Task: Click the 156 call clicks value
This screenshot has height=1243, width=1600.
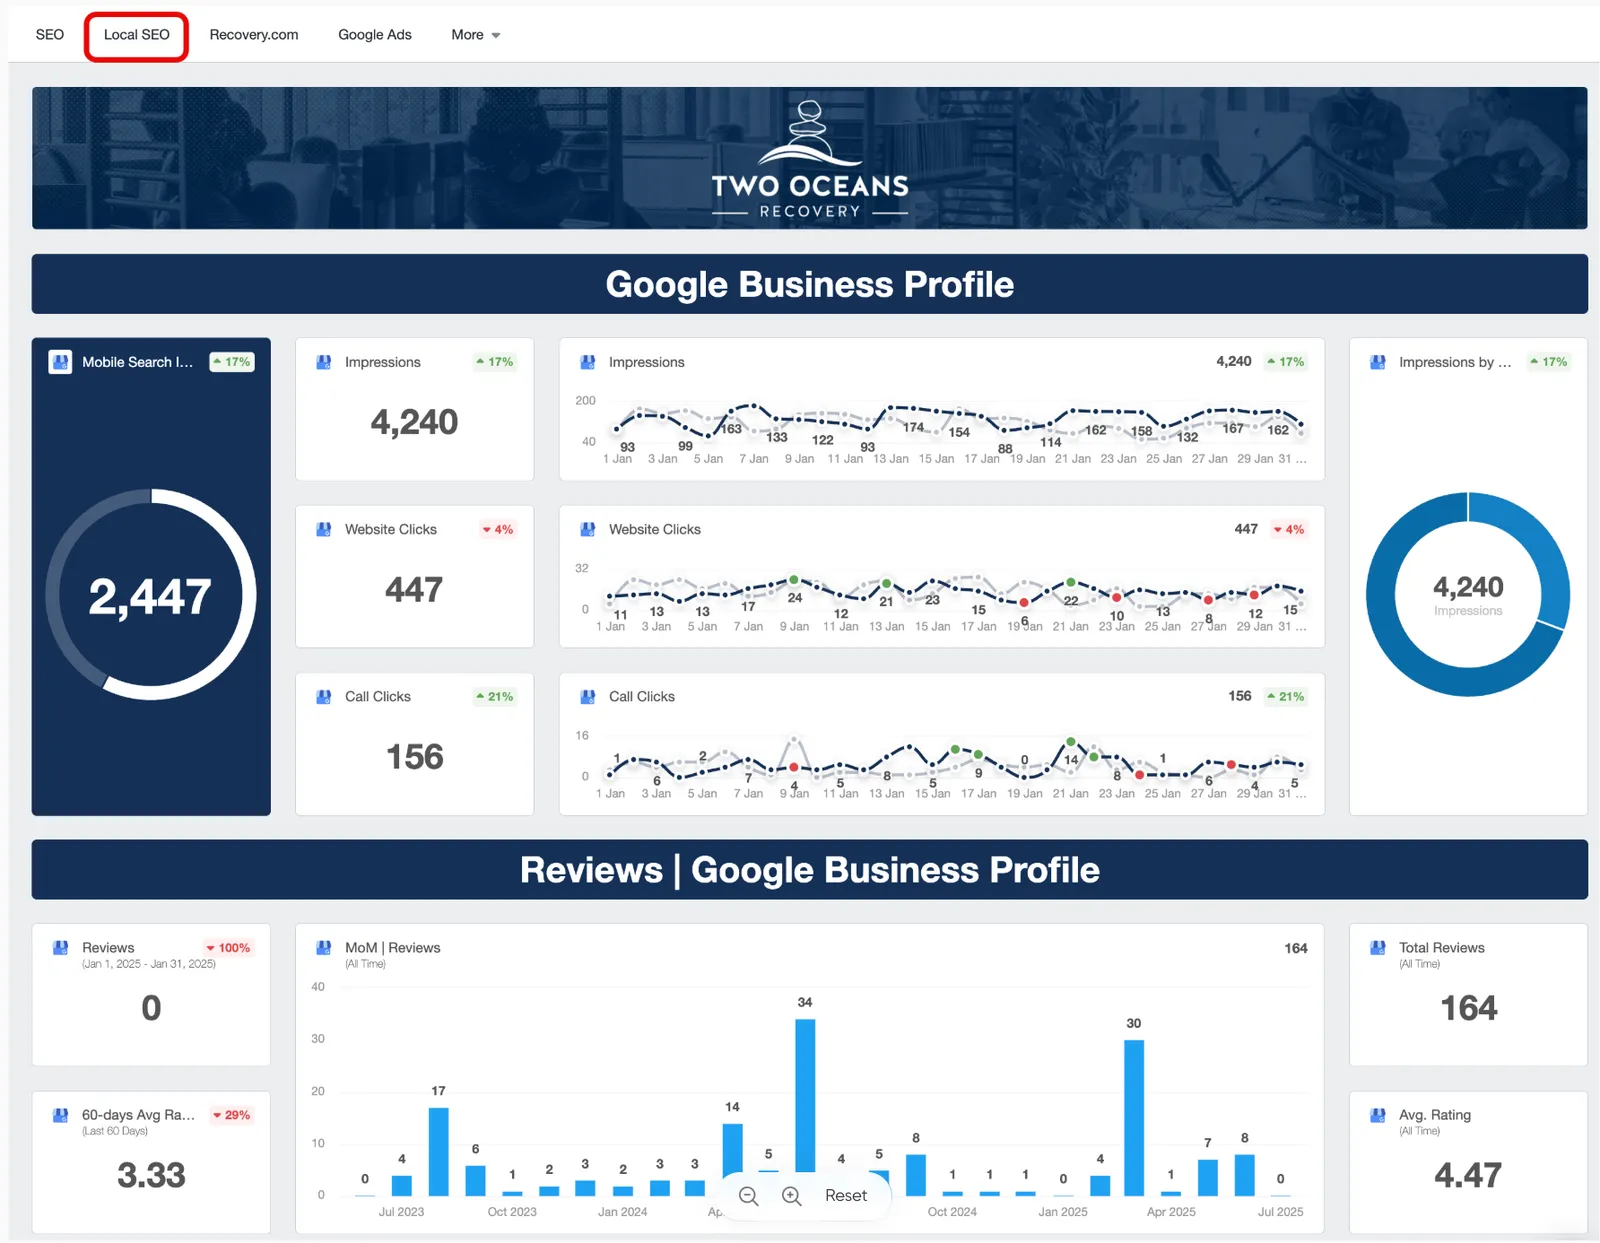Action: point(414,757)
